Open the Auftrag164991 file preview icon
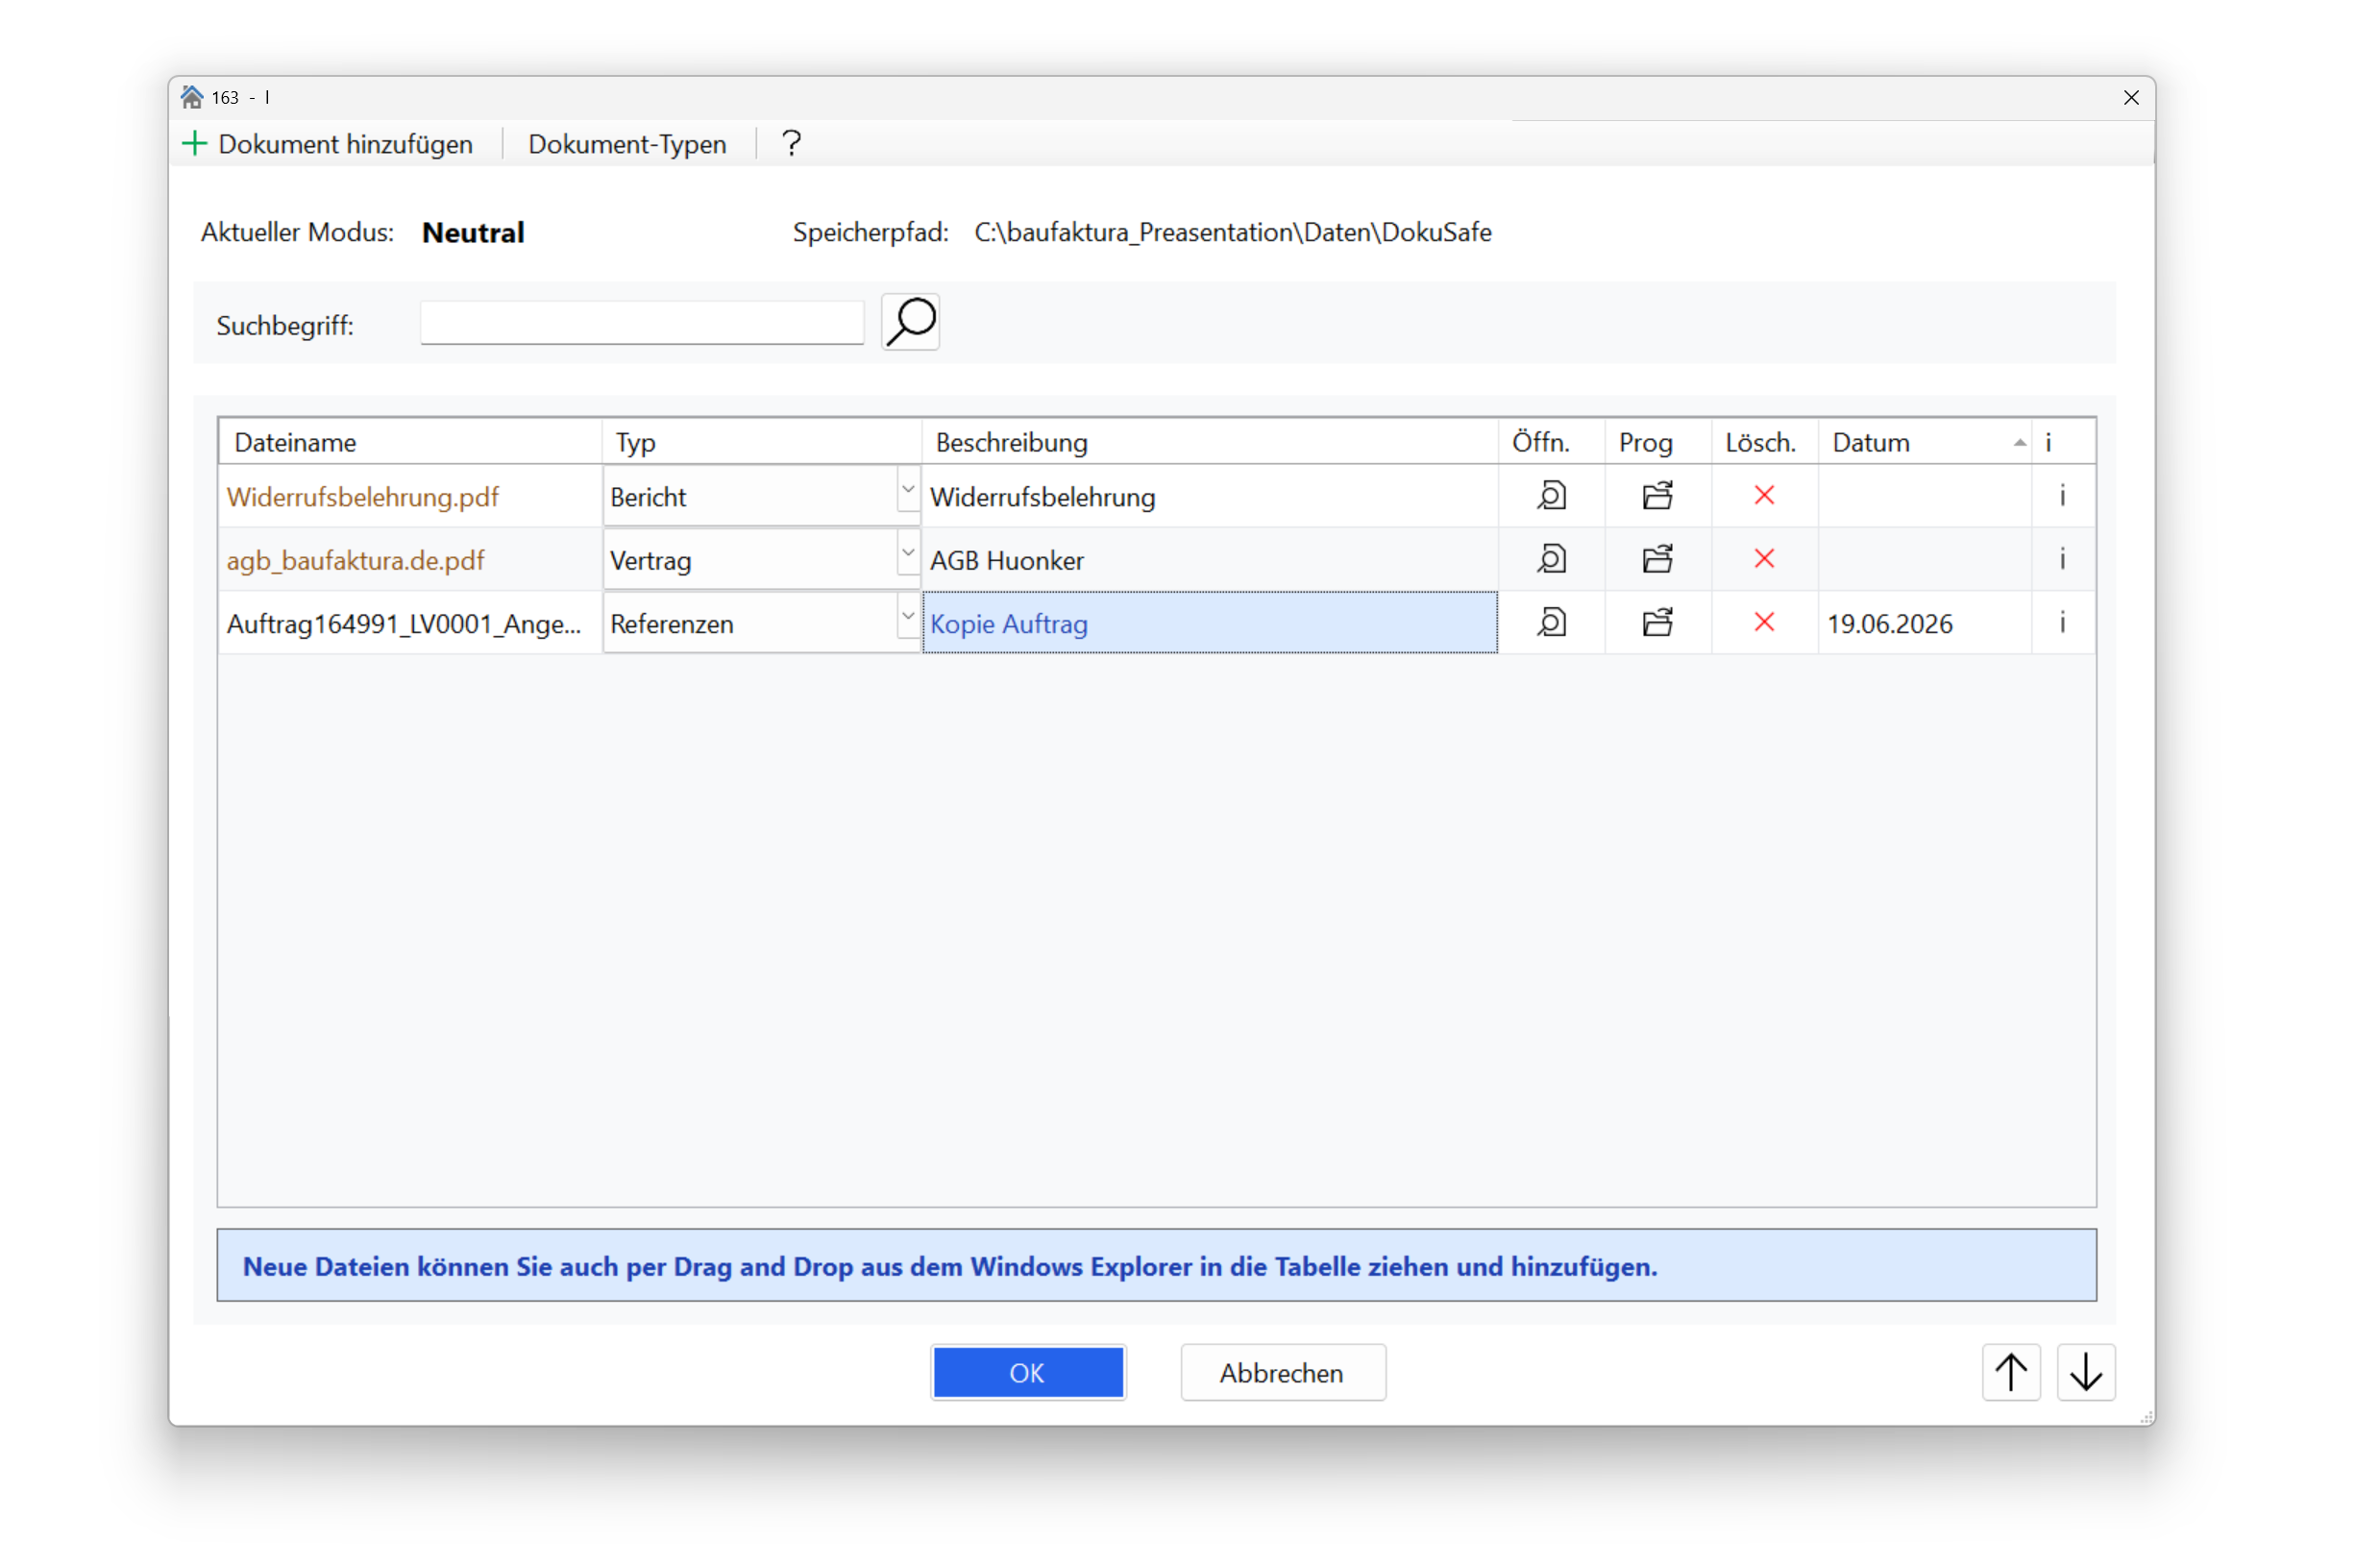Viewport: 2380px width, 1564px height. tap(1551, 622)
